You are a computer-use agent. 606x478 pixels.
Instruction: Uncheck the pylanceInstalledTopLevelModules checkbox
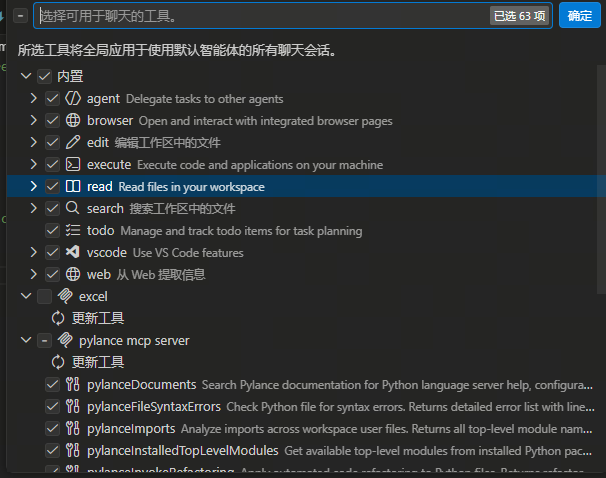click(52, 451)
